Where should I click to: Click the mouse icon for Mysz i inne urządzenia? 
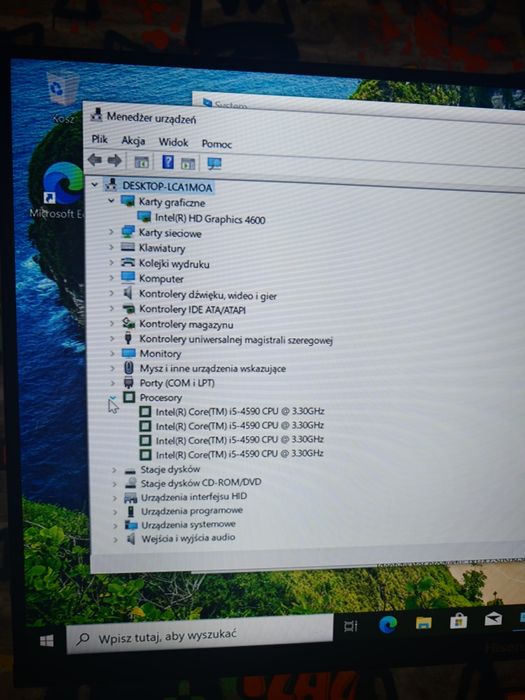coord(129,368)
